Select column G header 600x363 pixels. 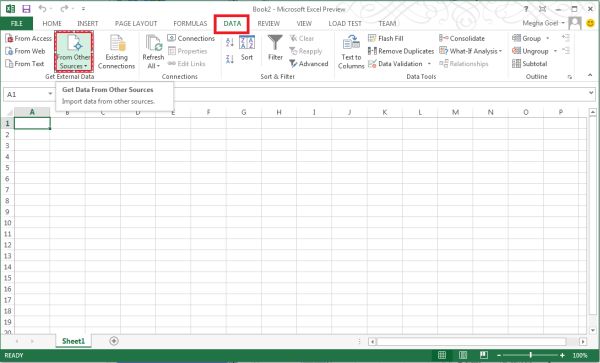coord(244,112)
